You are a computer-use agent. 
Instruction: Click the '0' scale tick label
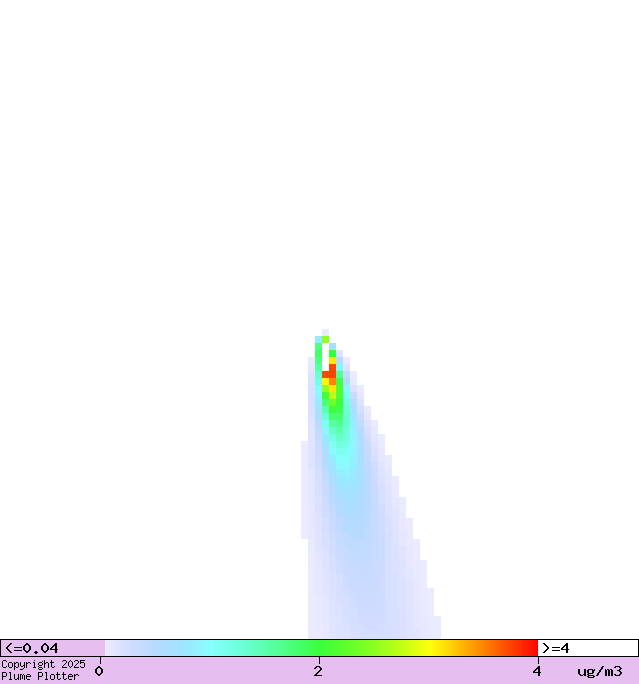click(x=99, y=671)
